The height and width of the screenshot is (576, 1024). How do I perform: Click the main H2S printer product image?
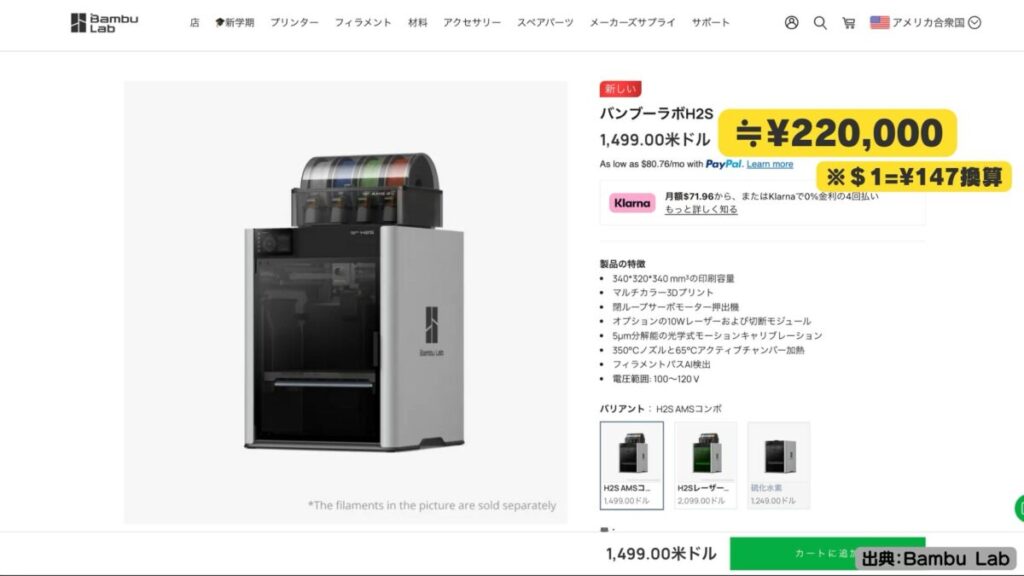coord(345,302)
